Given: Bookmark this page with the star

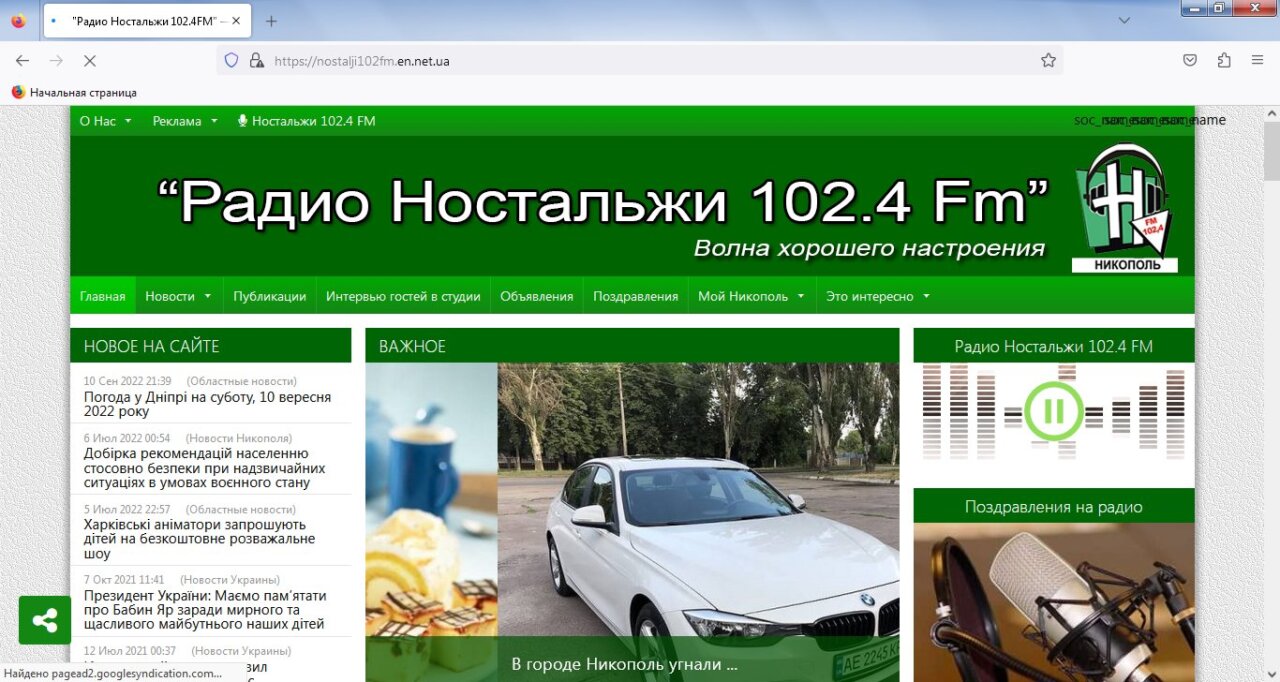Looking at the screenshot, I should point(1048,61).
